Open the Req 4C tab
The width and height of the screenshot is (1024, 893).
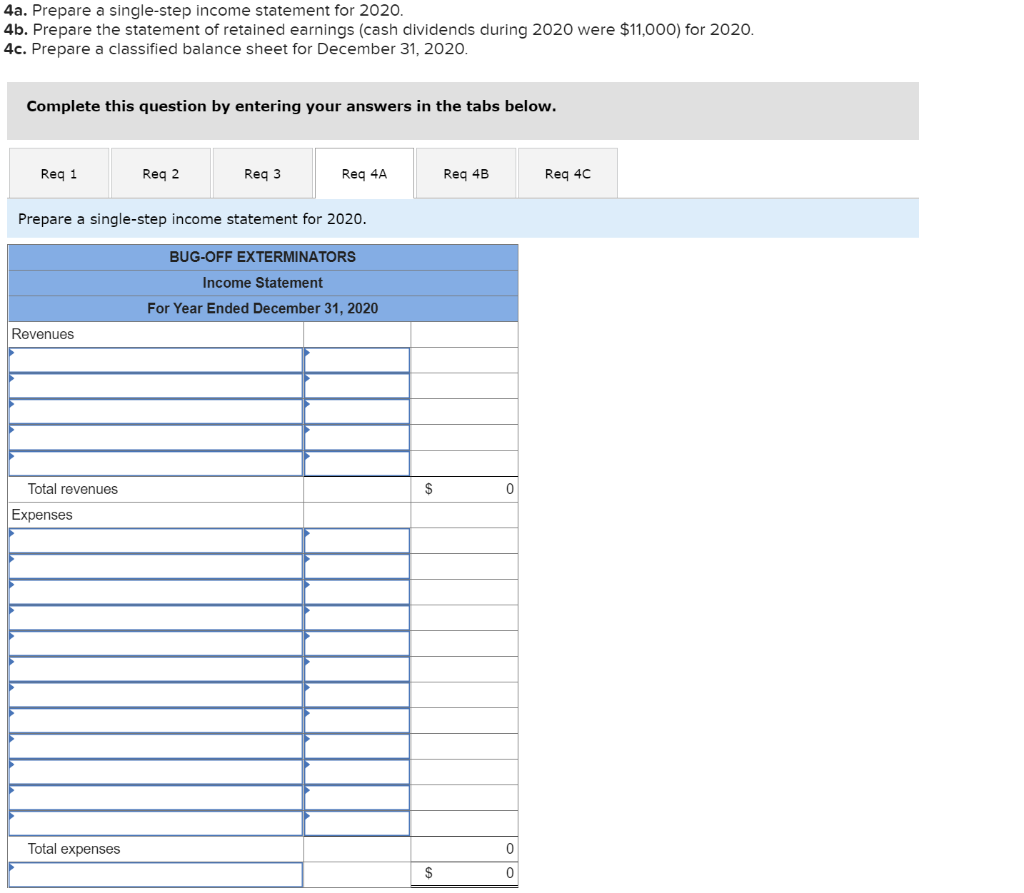pos(568,172)
